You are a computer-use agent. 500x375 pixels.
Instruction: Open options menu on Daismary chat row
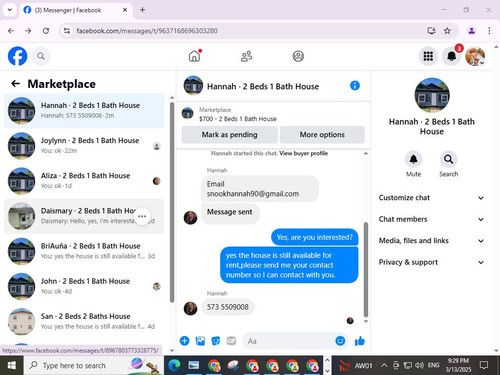coord(142,216)
